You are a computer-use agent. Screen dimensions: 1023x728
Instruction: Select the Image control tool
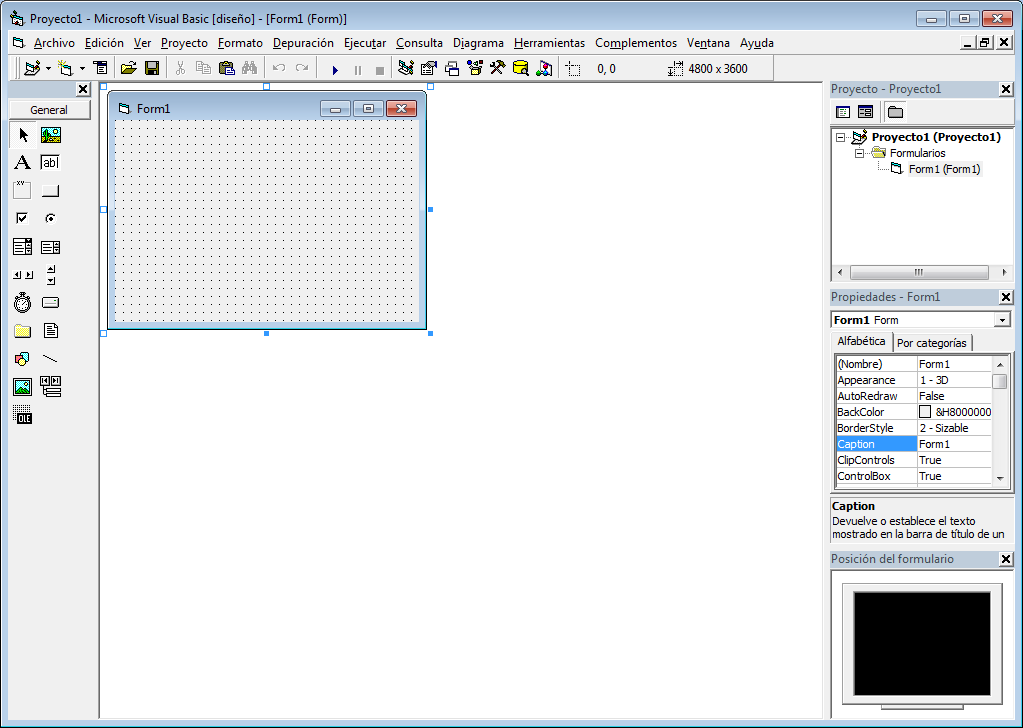point(23,387)
